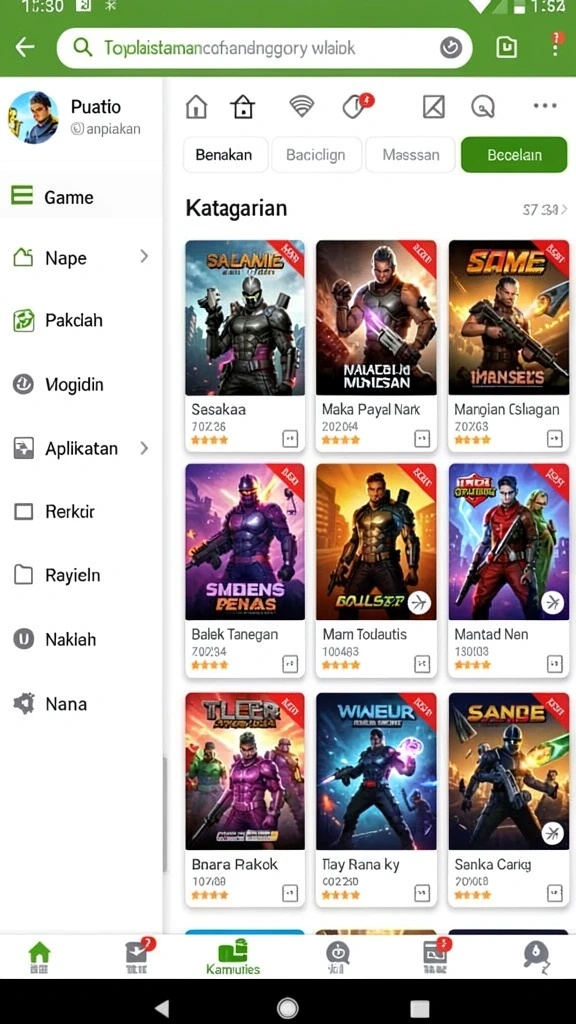Toggle the Baciclign filter chip
576x1024 pixels.
(x=316, y=155)
